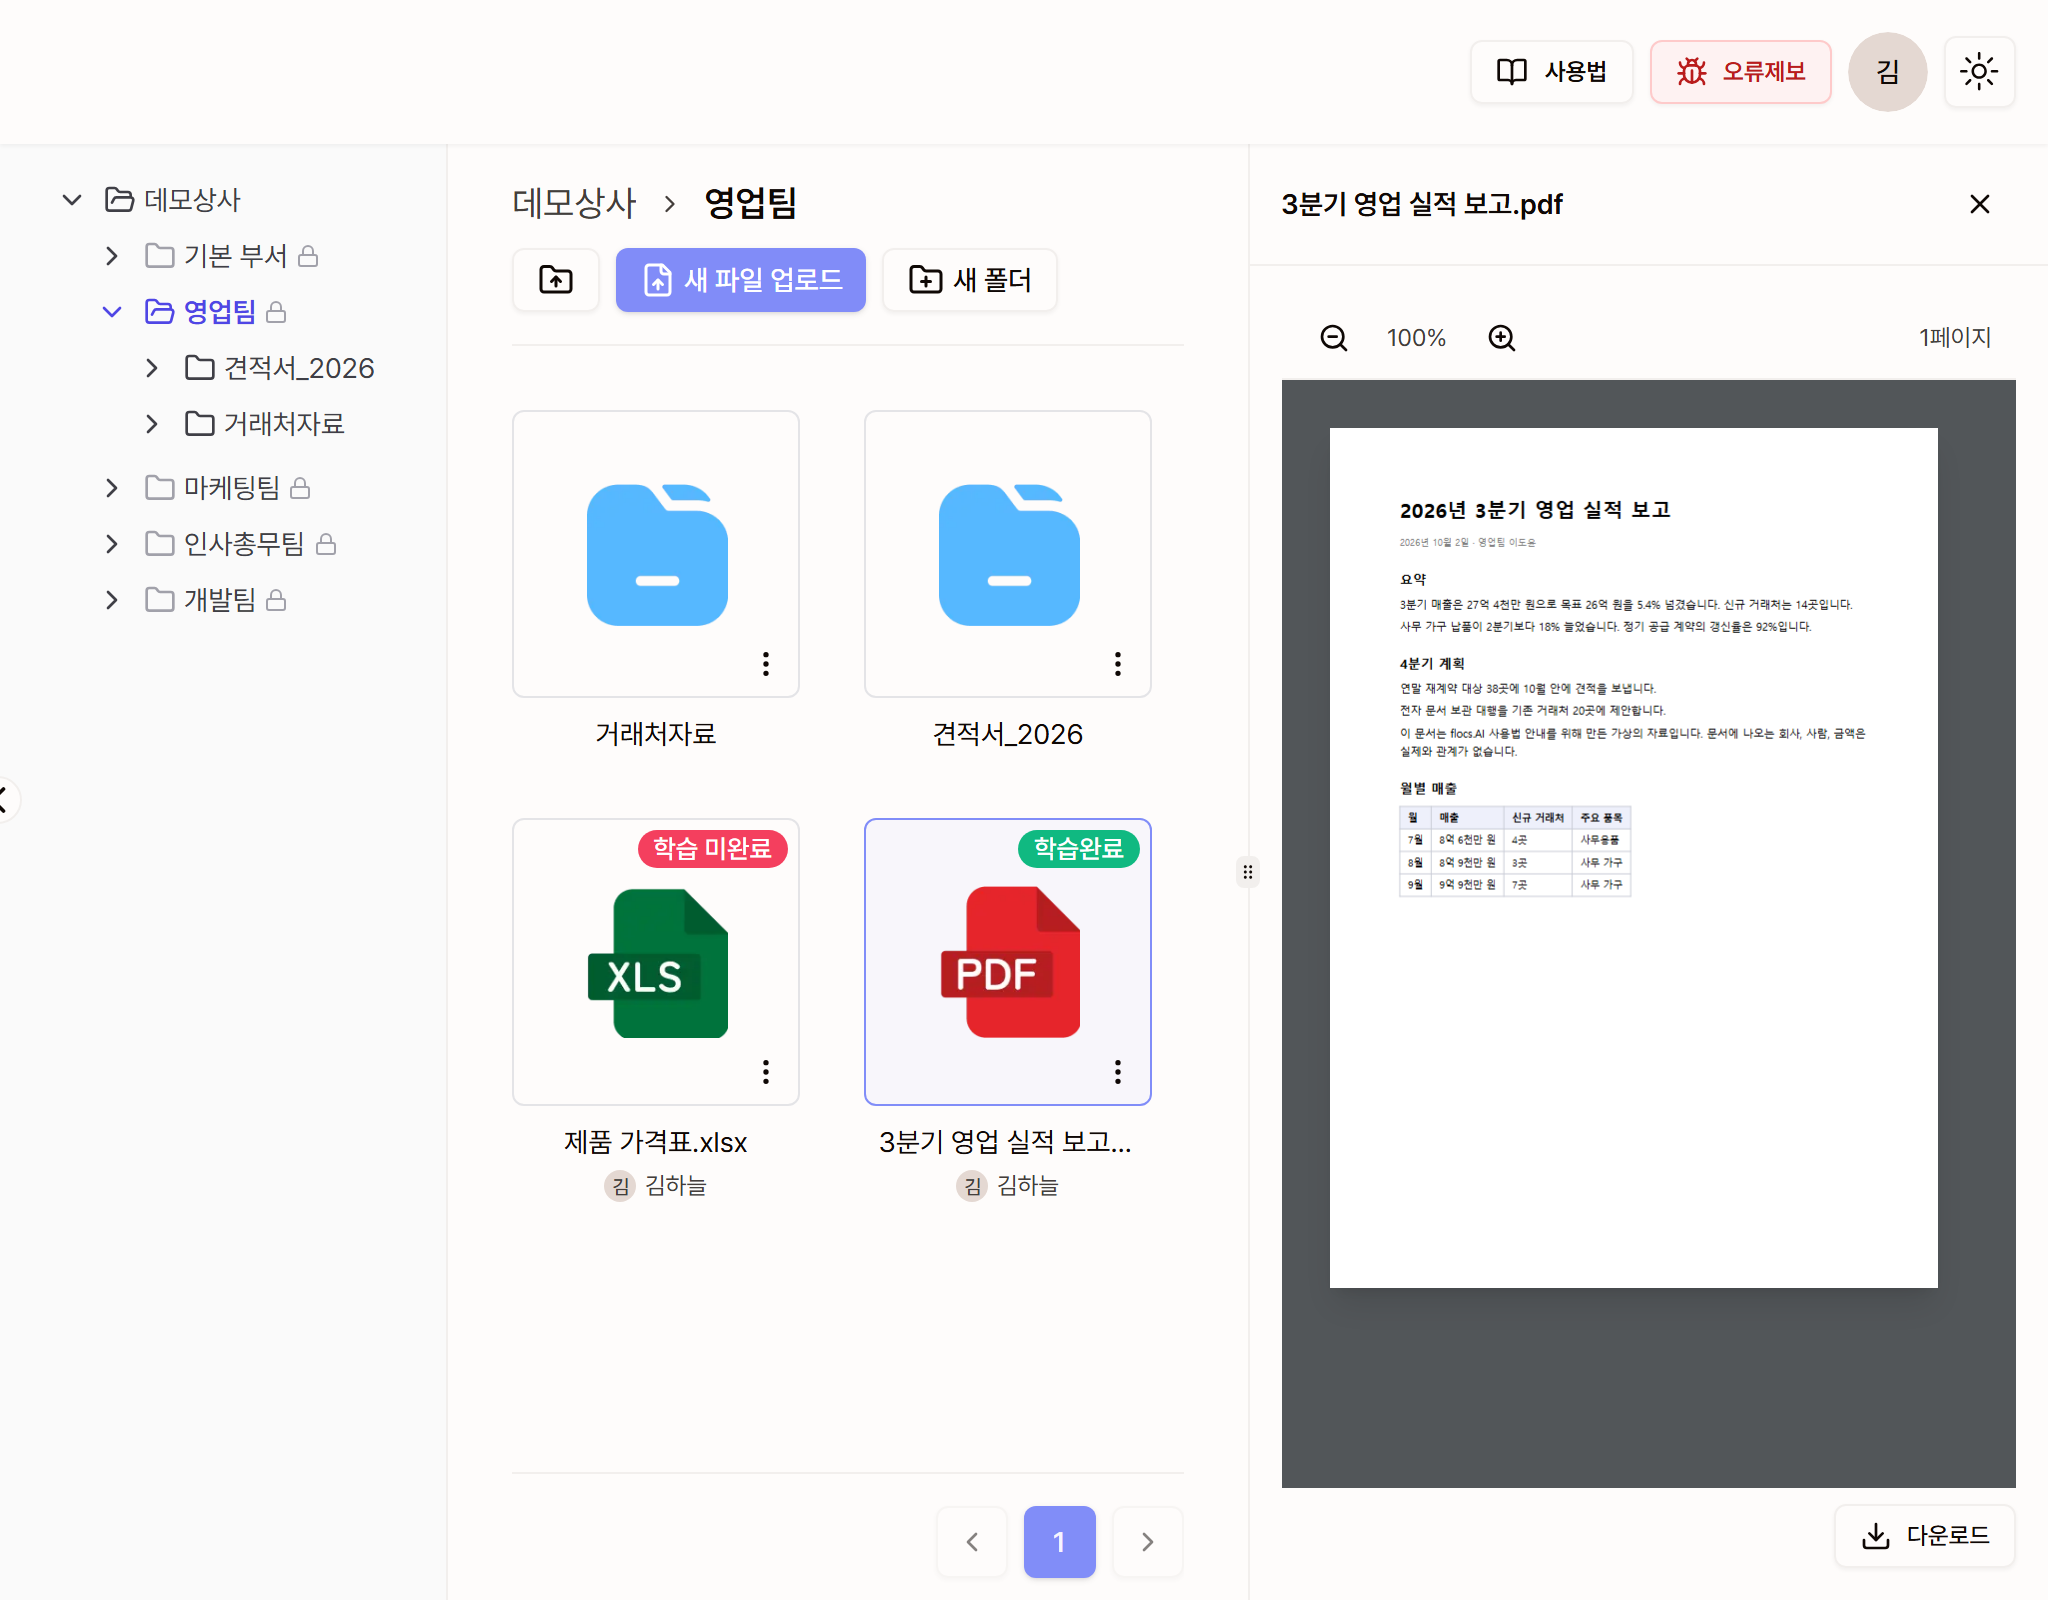Collapse the 영업팀 tree node

click(112, 312)
